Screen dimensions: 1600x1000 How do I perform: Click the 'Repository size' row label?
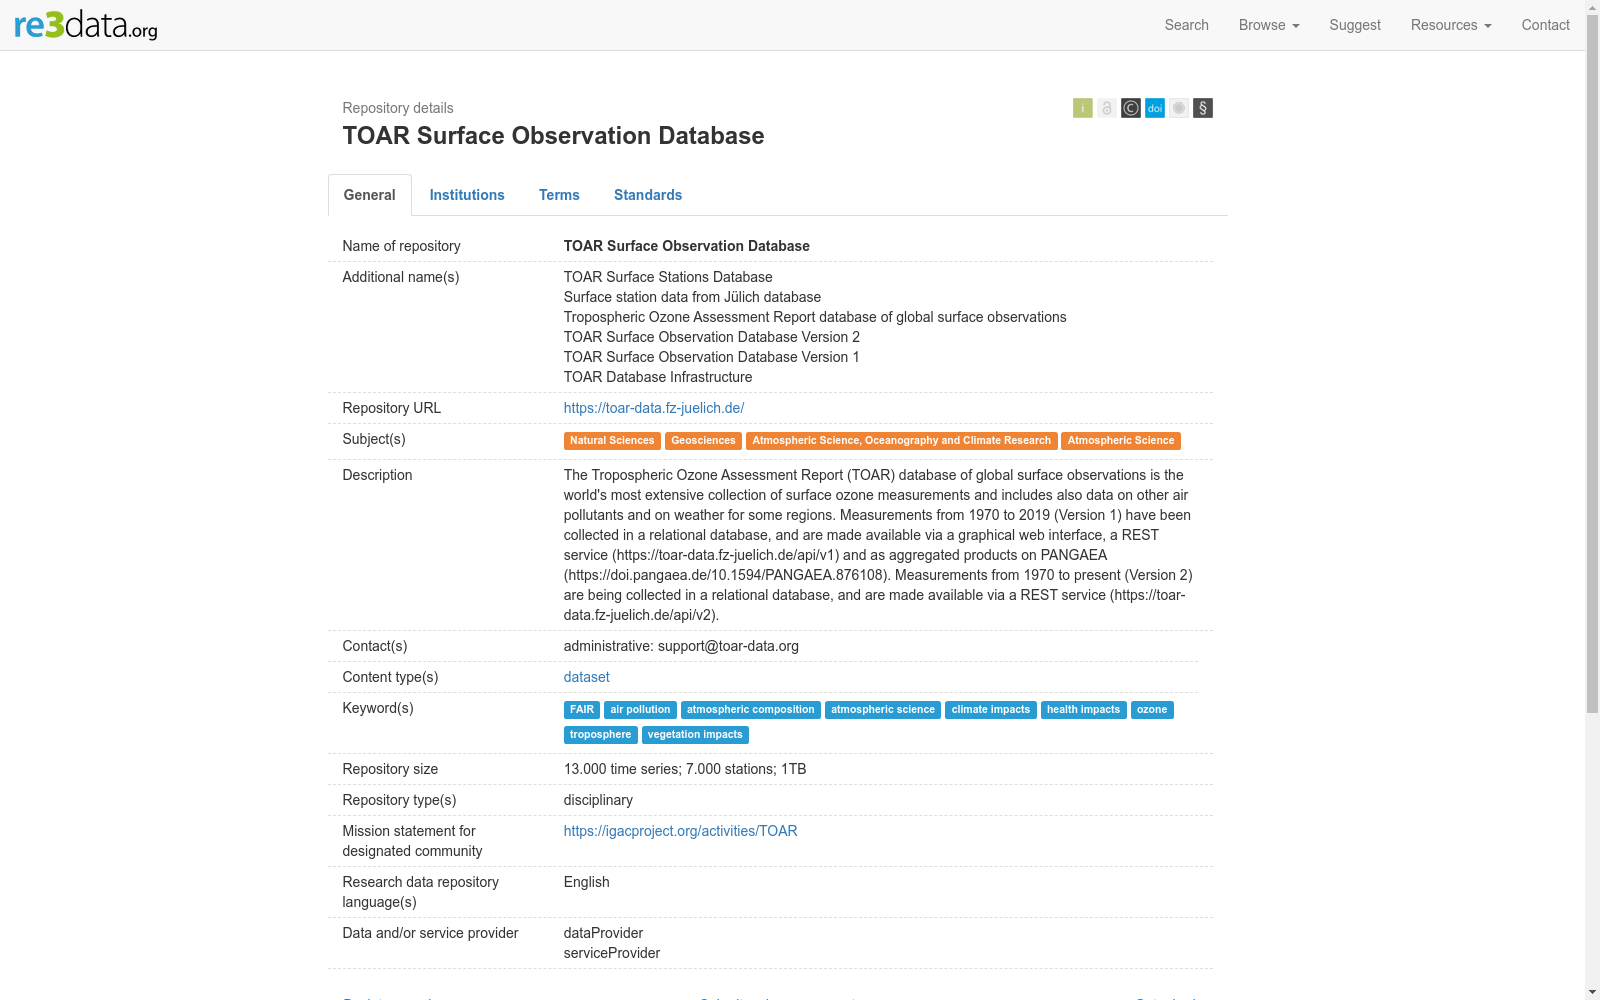[x=390, y=769]
